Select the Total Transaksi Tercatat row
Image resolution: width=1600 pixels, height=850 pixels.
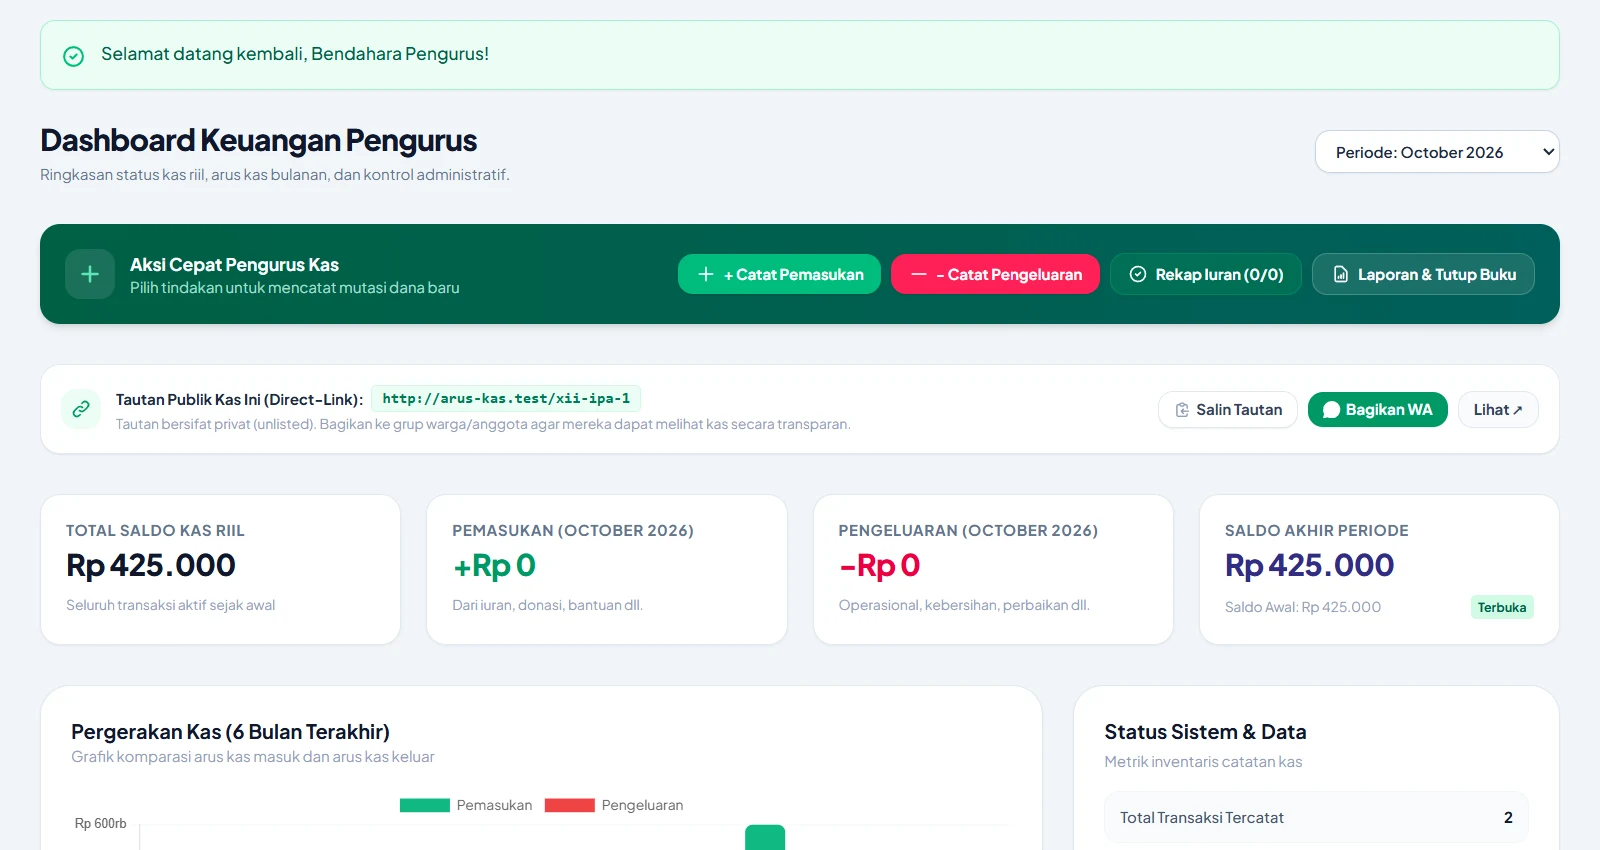[x=1316, y=817]
